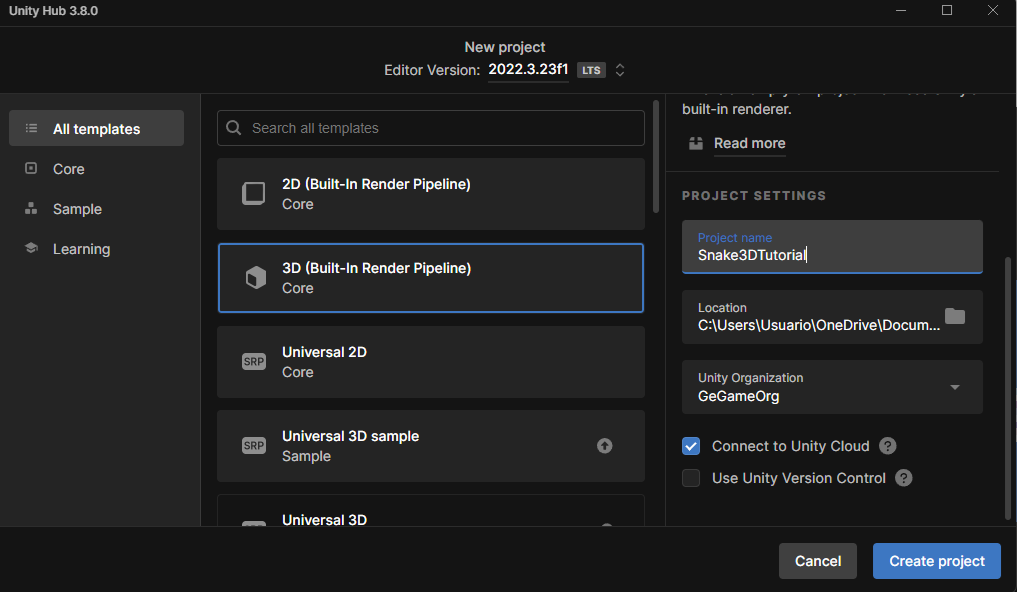This screenshot has height=592, width=1017.
Task: Choose the Universal 2D template
Action: (x=431, y=362)
